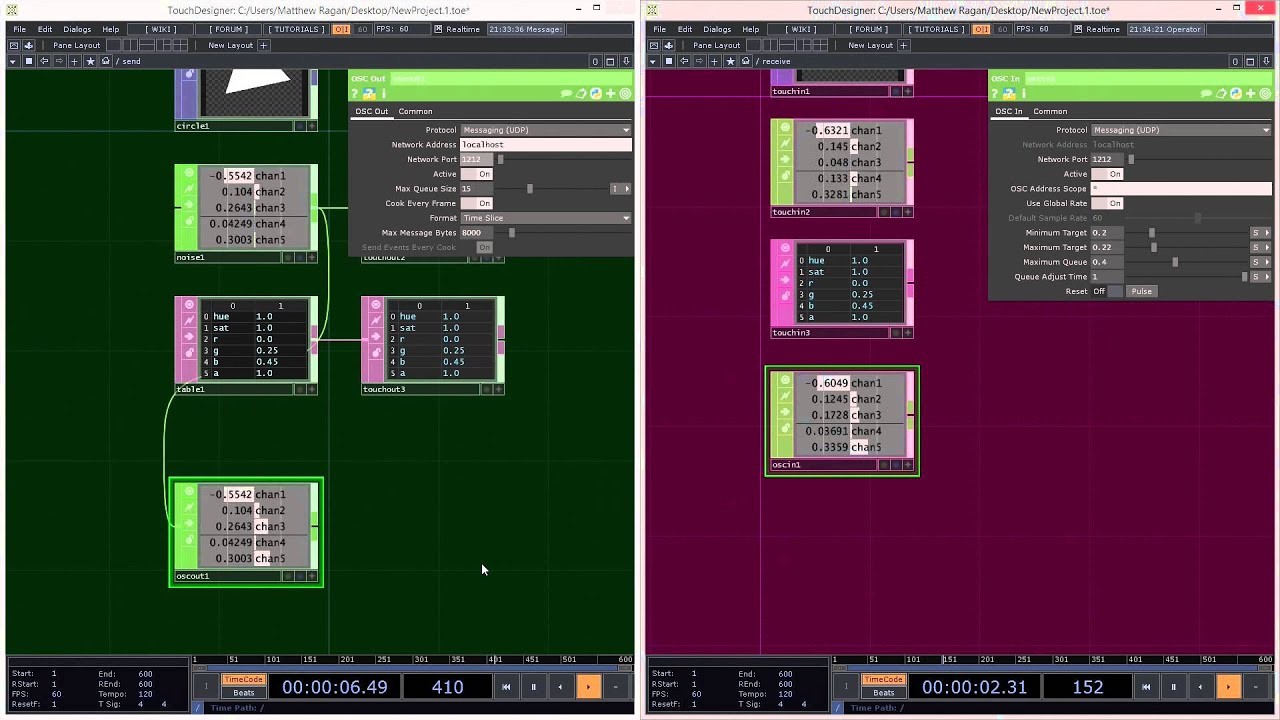Click the comment bubble icon in OSC In panel
Screen dimensions: 1280x720
pos(1206,94)
